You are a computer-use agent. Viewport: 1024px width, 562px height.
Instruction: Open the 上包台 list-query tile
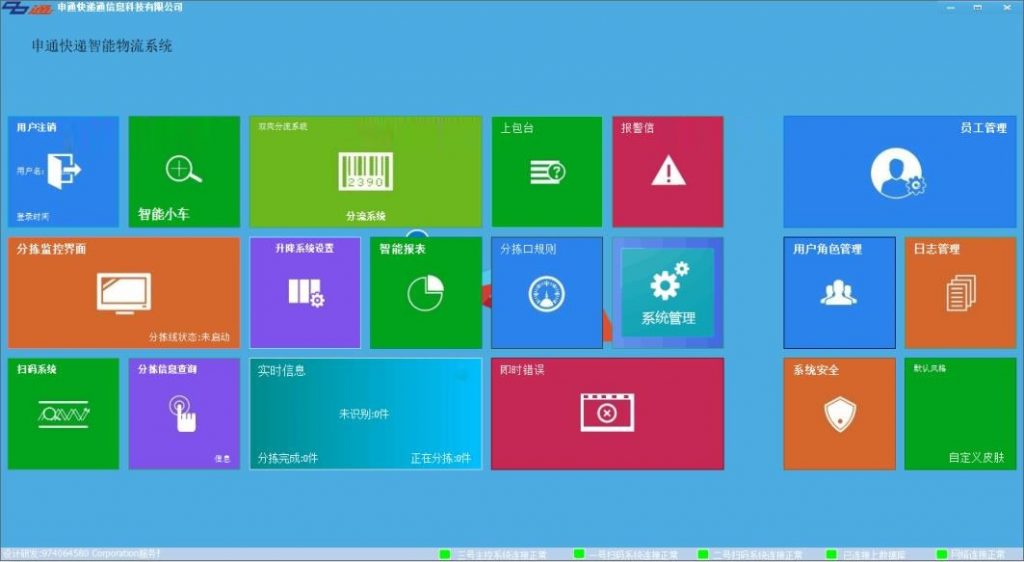click(547, 172)
